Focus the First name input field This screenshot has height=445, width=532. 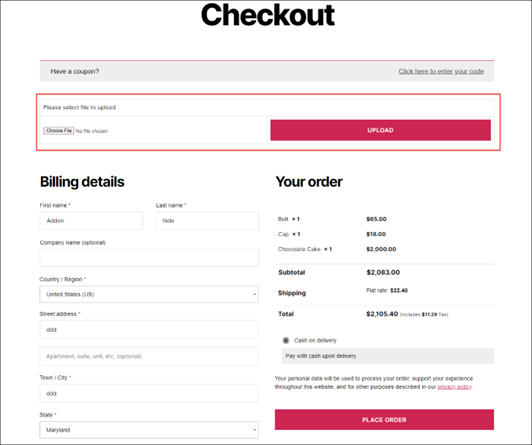tap(91, 221)
